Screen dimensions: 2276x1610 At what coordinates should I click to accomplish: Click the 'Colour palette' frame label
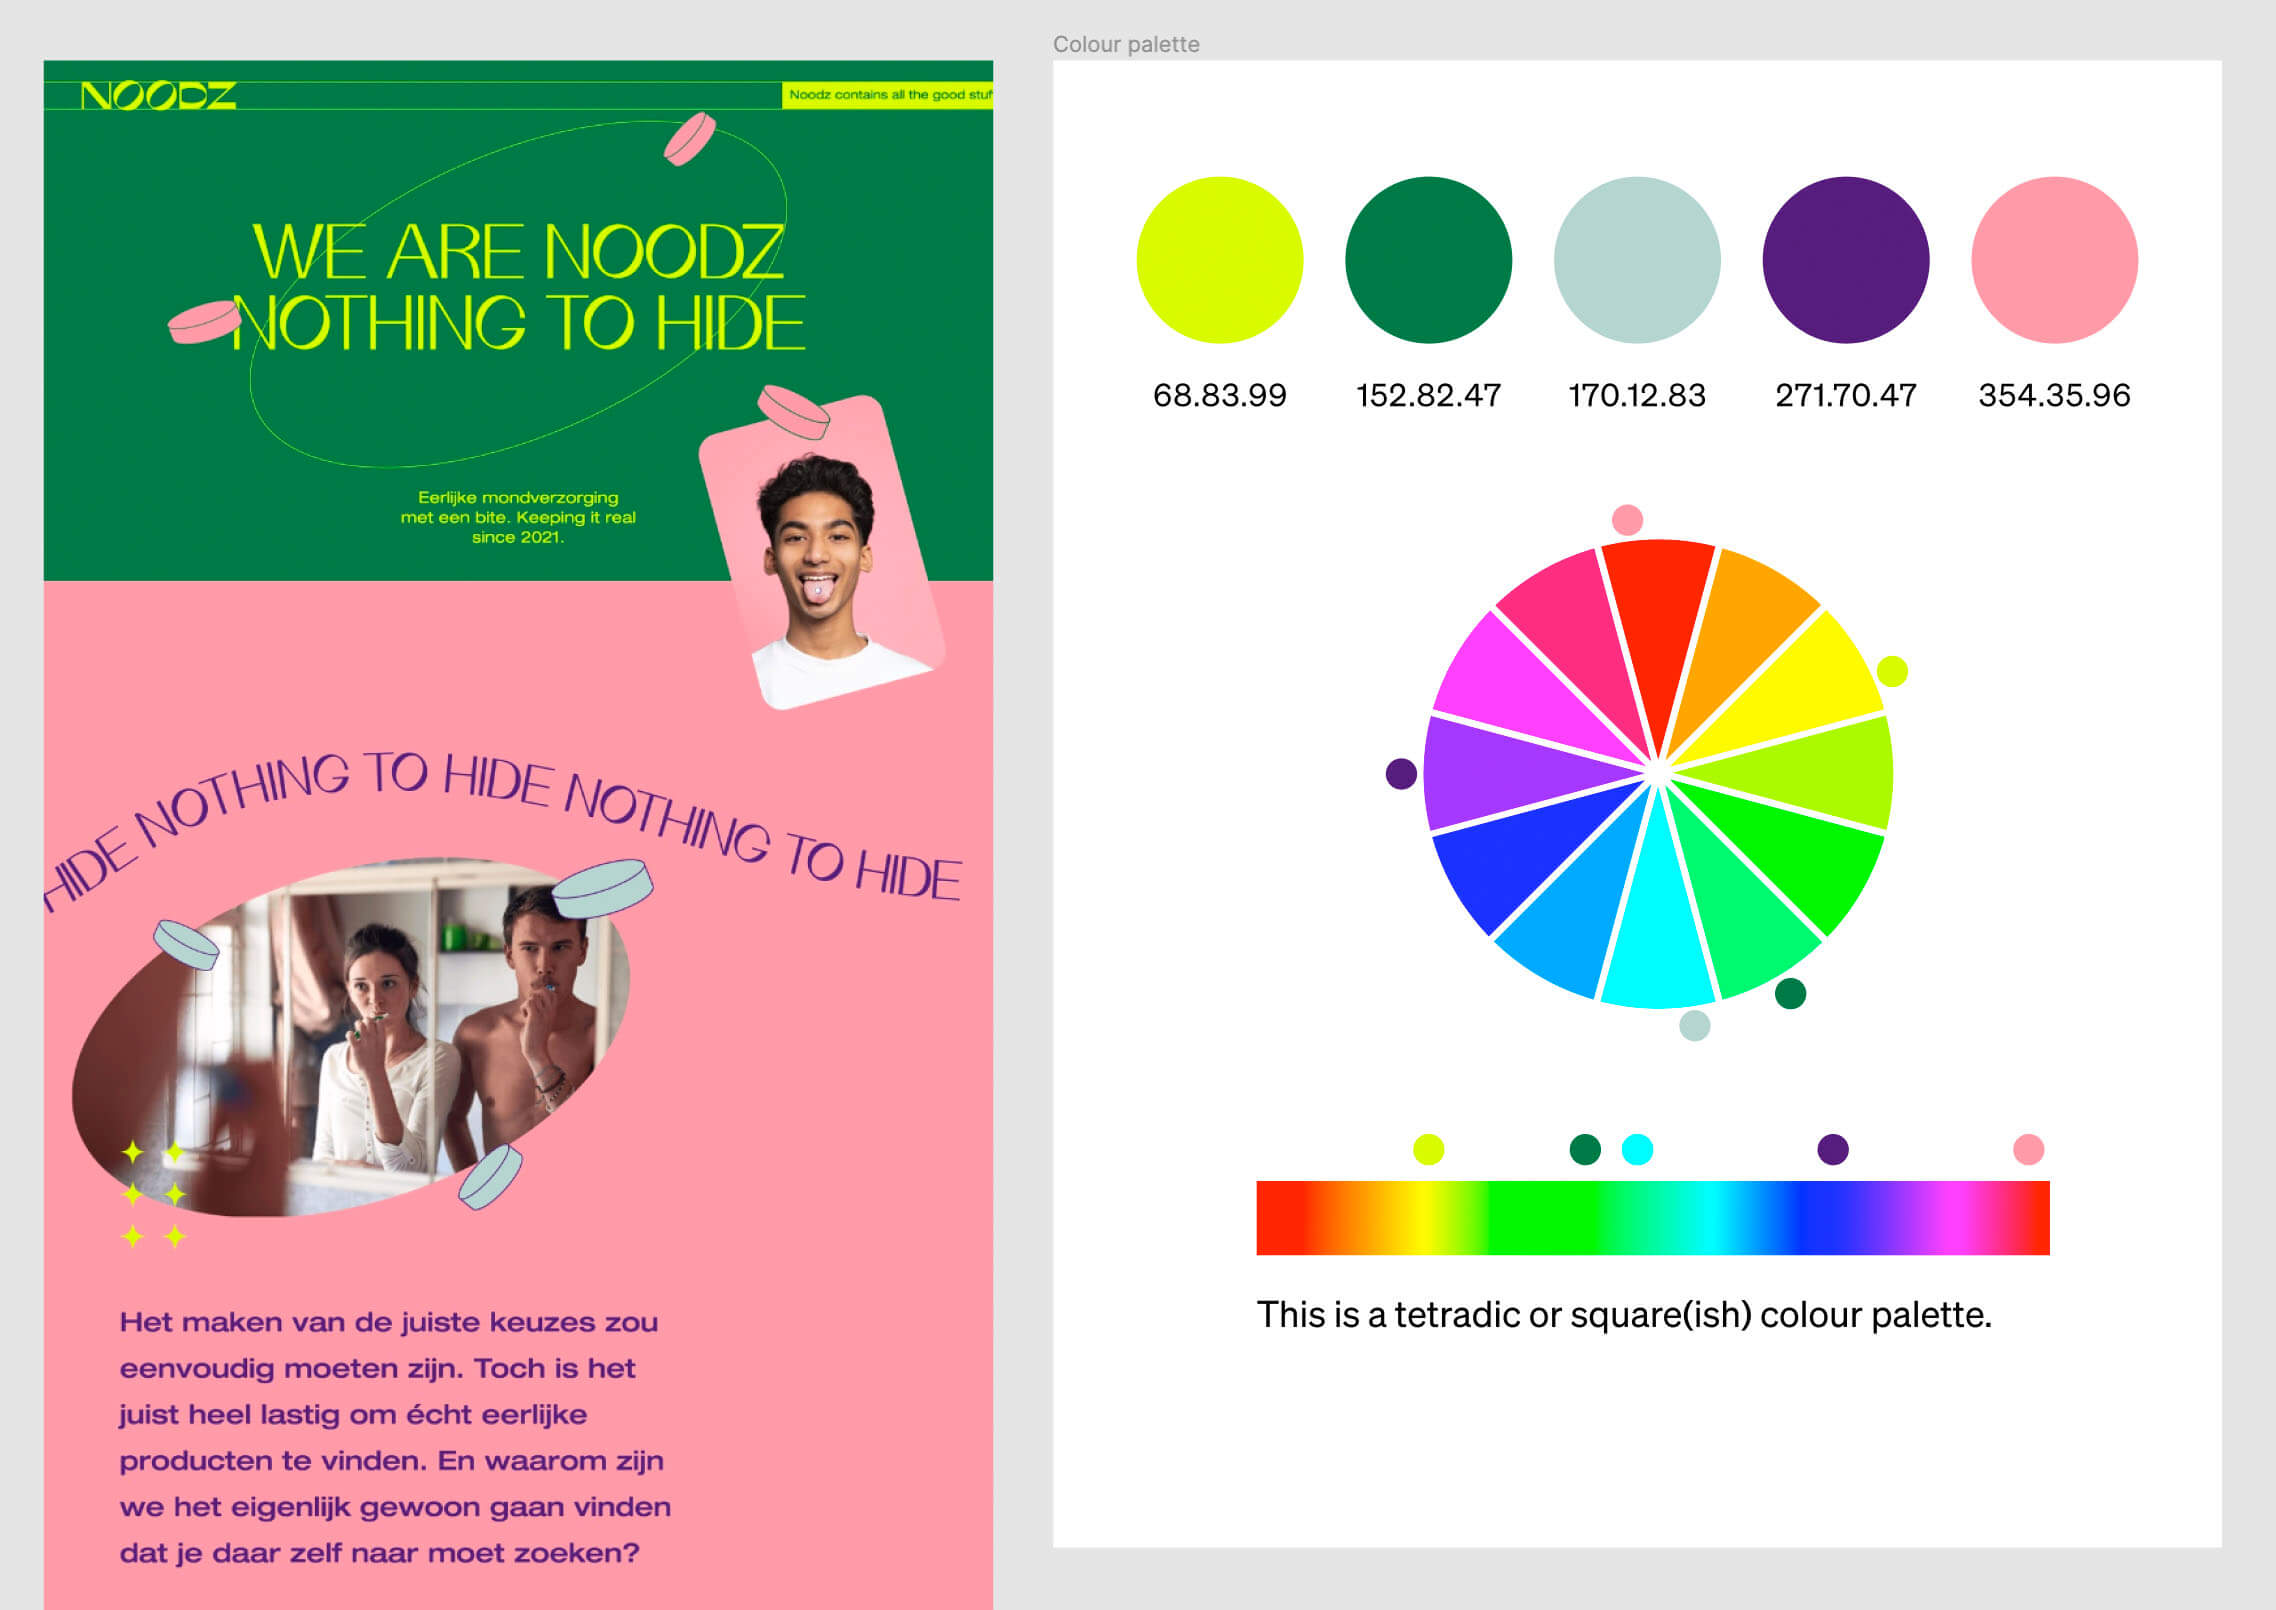click(x=1125, y=44)
